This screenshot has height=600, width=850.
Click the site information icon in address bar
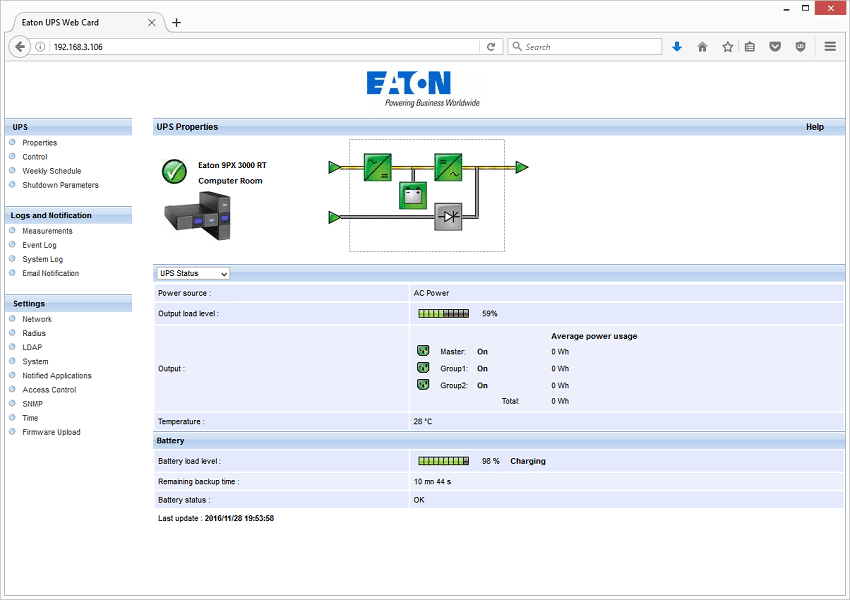click(40, 47)
